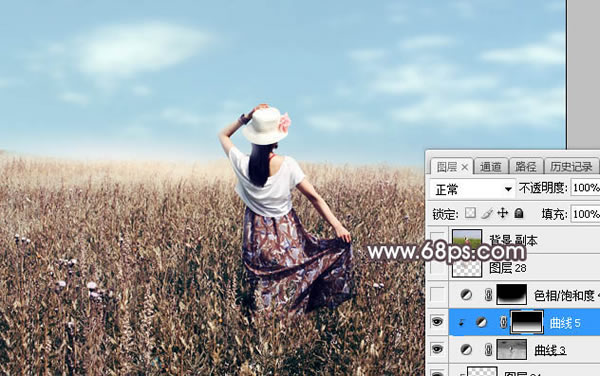Click the lock all padlock icon
Image resolution: width=600 pixels, height=376 pixels.
pos(519,213)
